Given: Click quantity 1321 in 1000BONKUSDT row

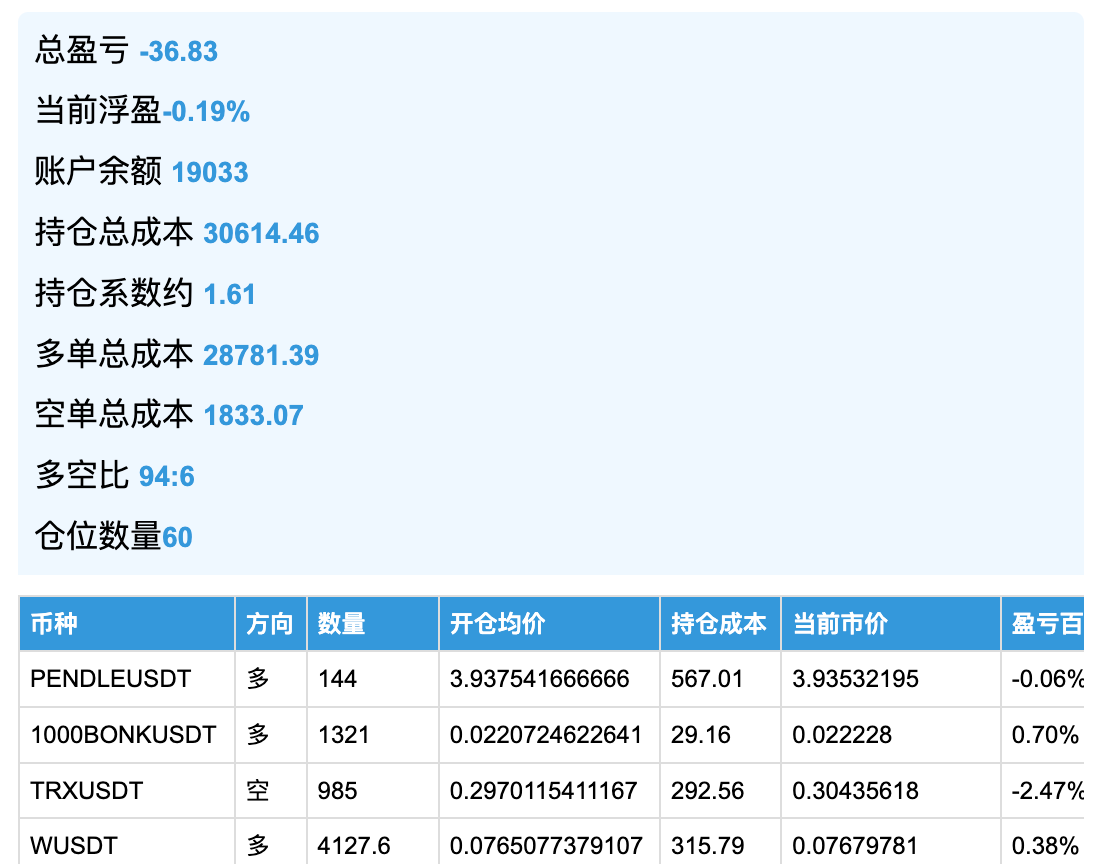Looking at the screenshot, I should [x=344, y=734].
